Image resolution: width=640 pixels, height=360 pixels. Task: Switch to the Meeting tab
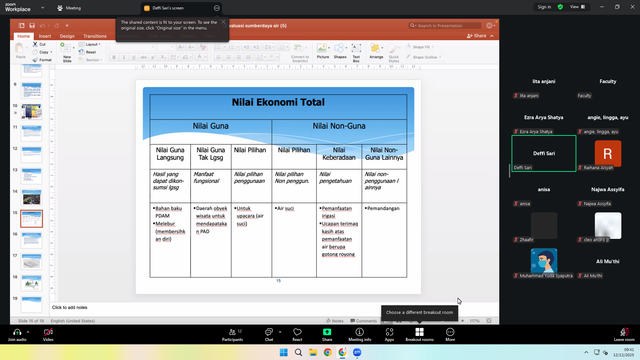tap(69, 8)
